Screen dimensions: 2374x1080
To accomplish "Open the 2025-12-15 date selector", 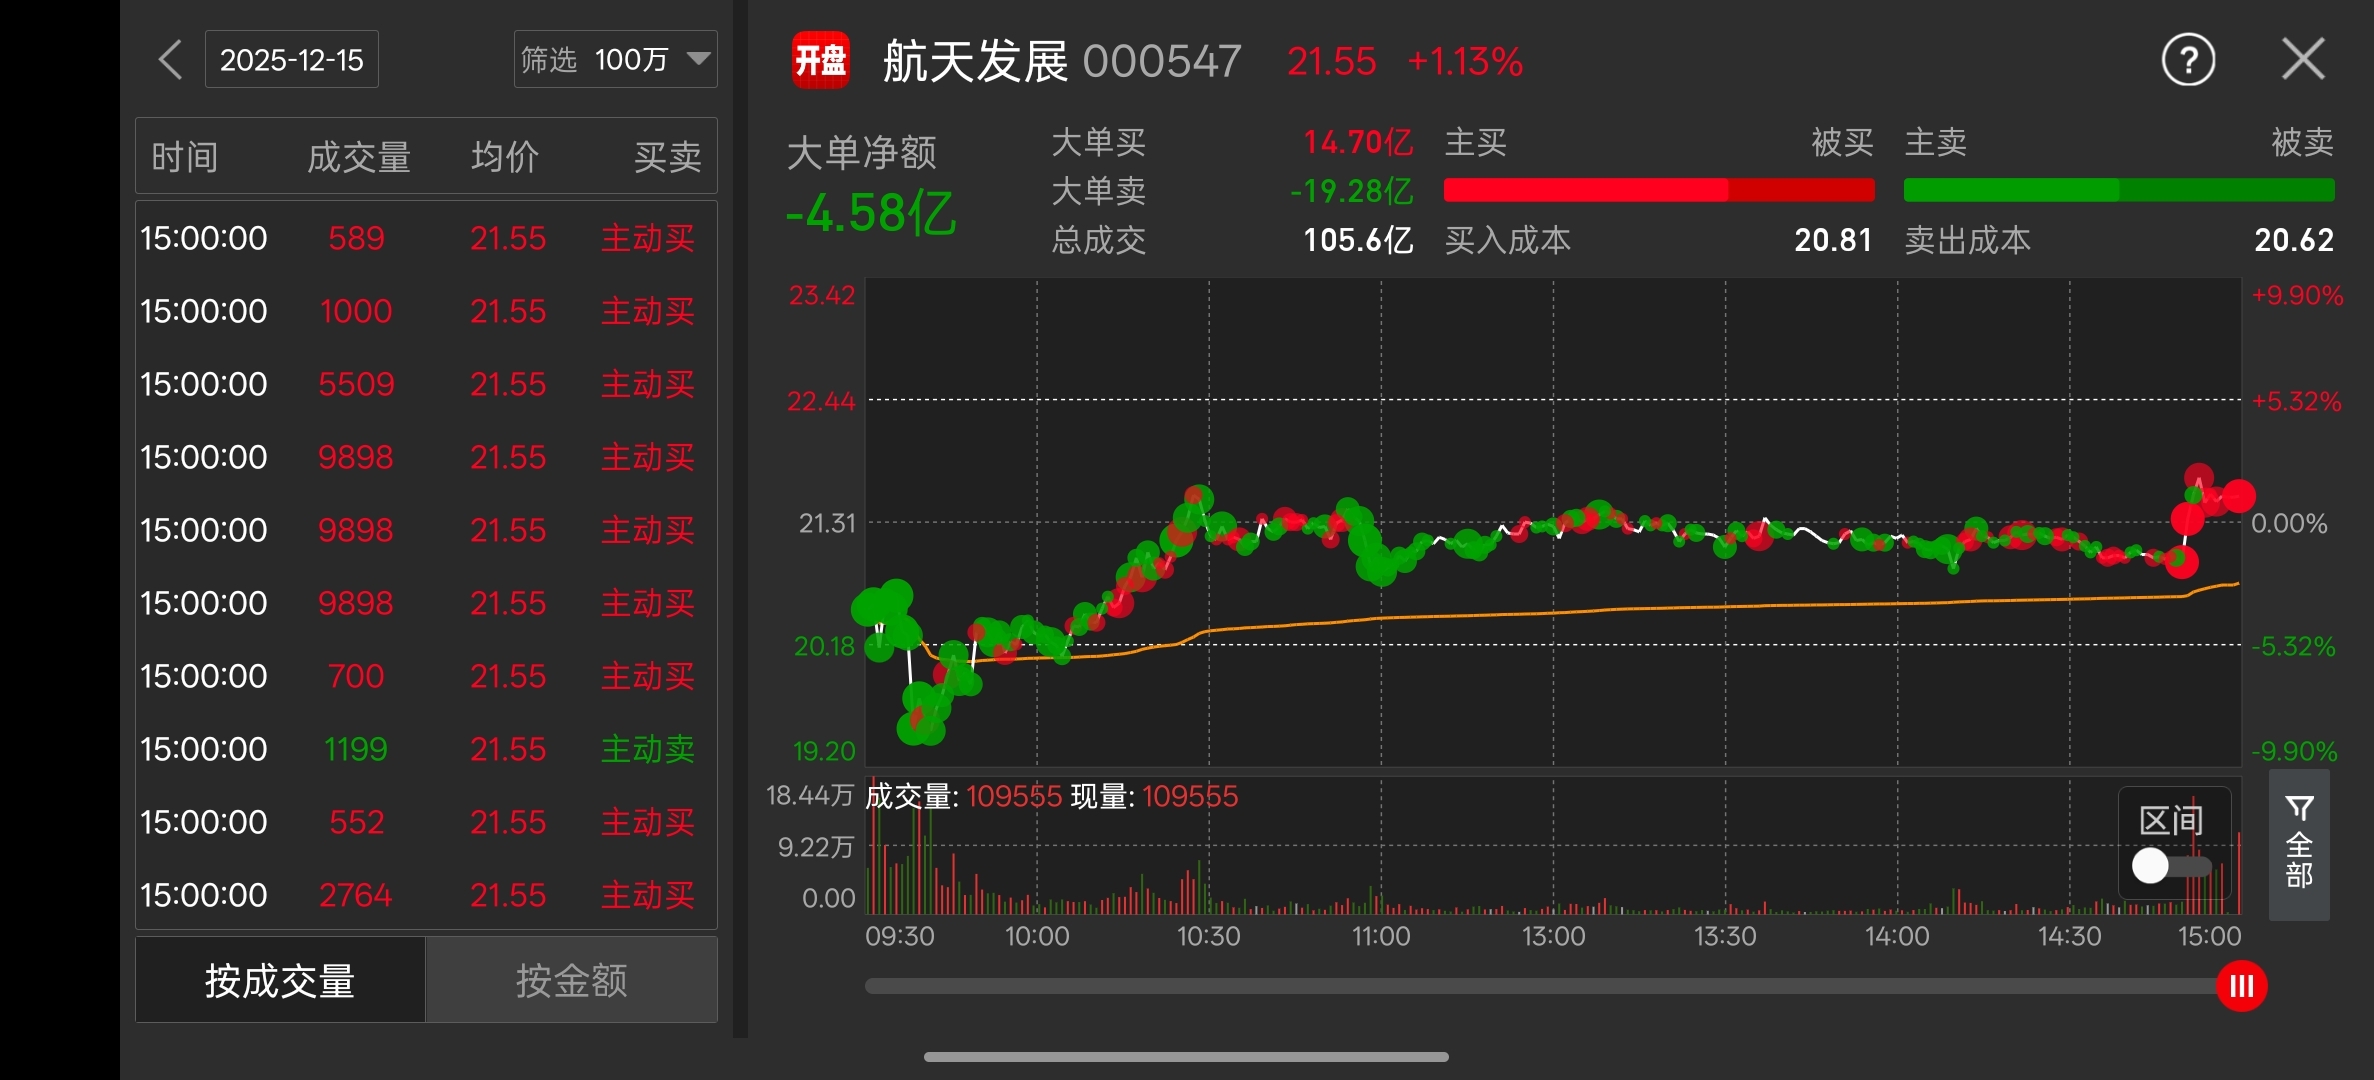I will 292,60.
